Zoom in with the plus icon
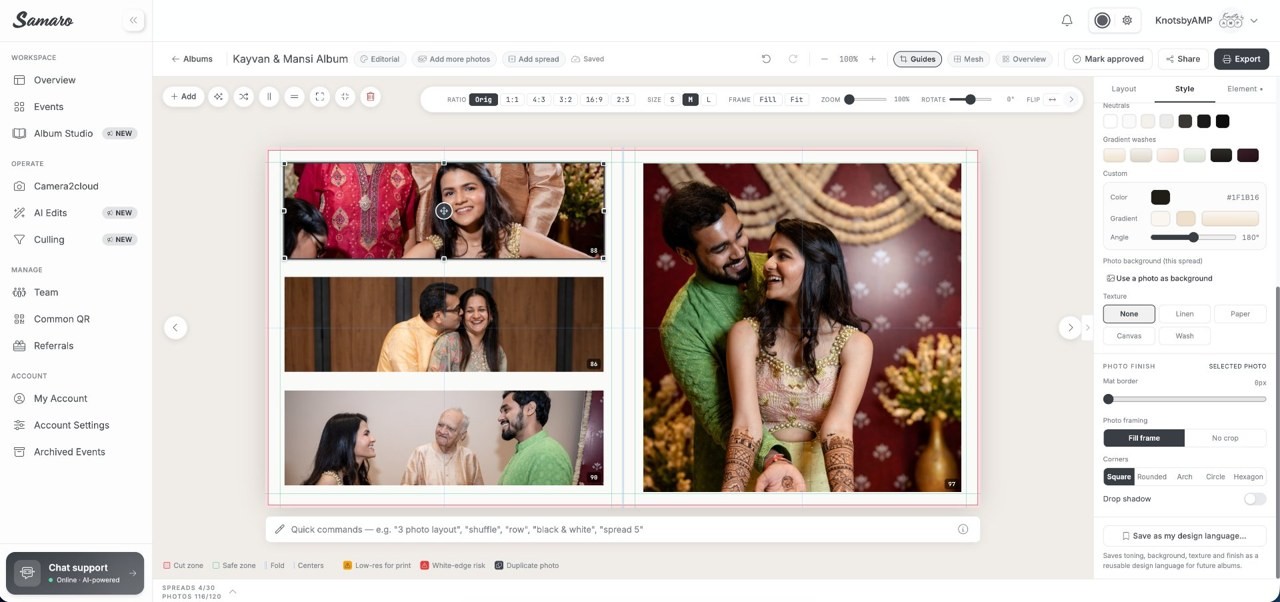Viewport: 1280px width, 602px height. click(872, 59)
